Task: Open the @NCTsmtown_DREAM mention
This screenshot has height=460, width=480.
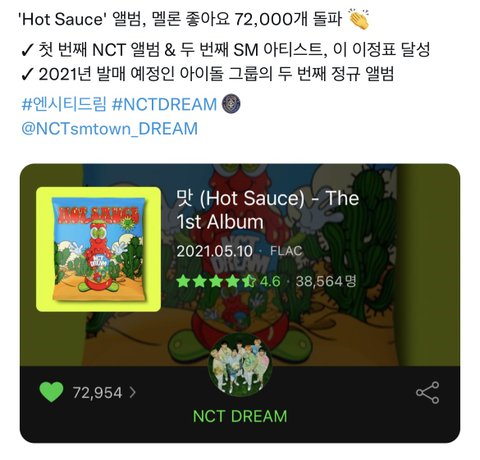Action: tap(109, 129)
